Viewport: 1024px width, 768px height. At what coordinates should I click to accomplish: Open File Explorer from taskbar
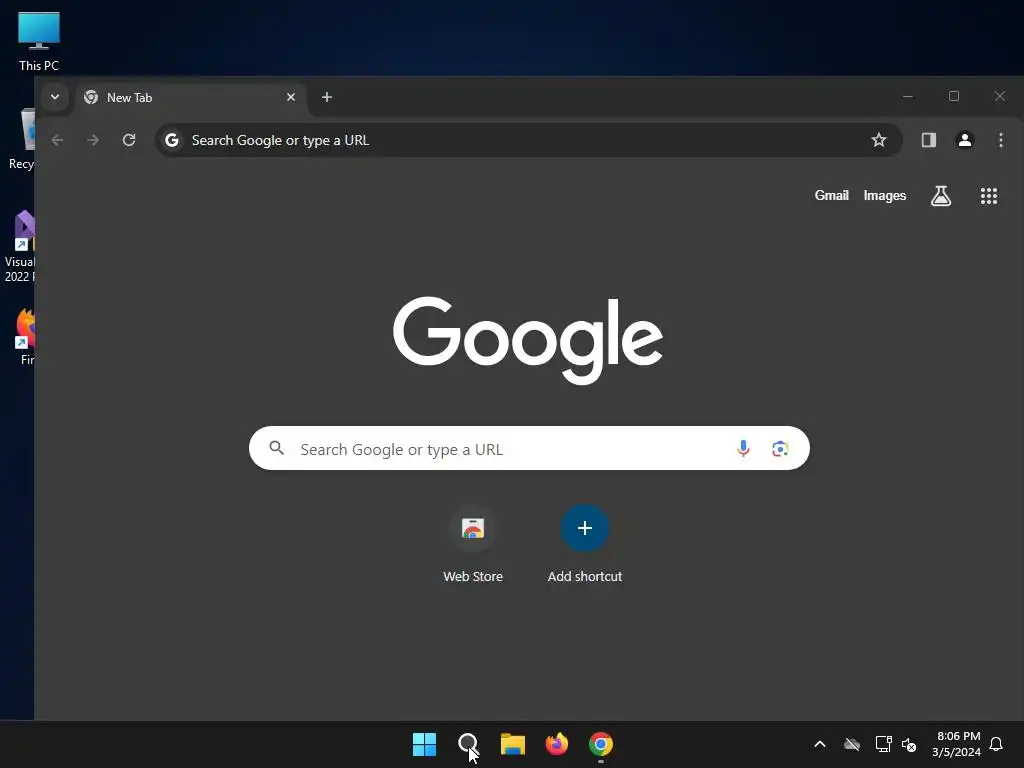[513, 744]
